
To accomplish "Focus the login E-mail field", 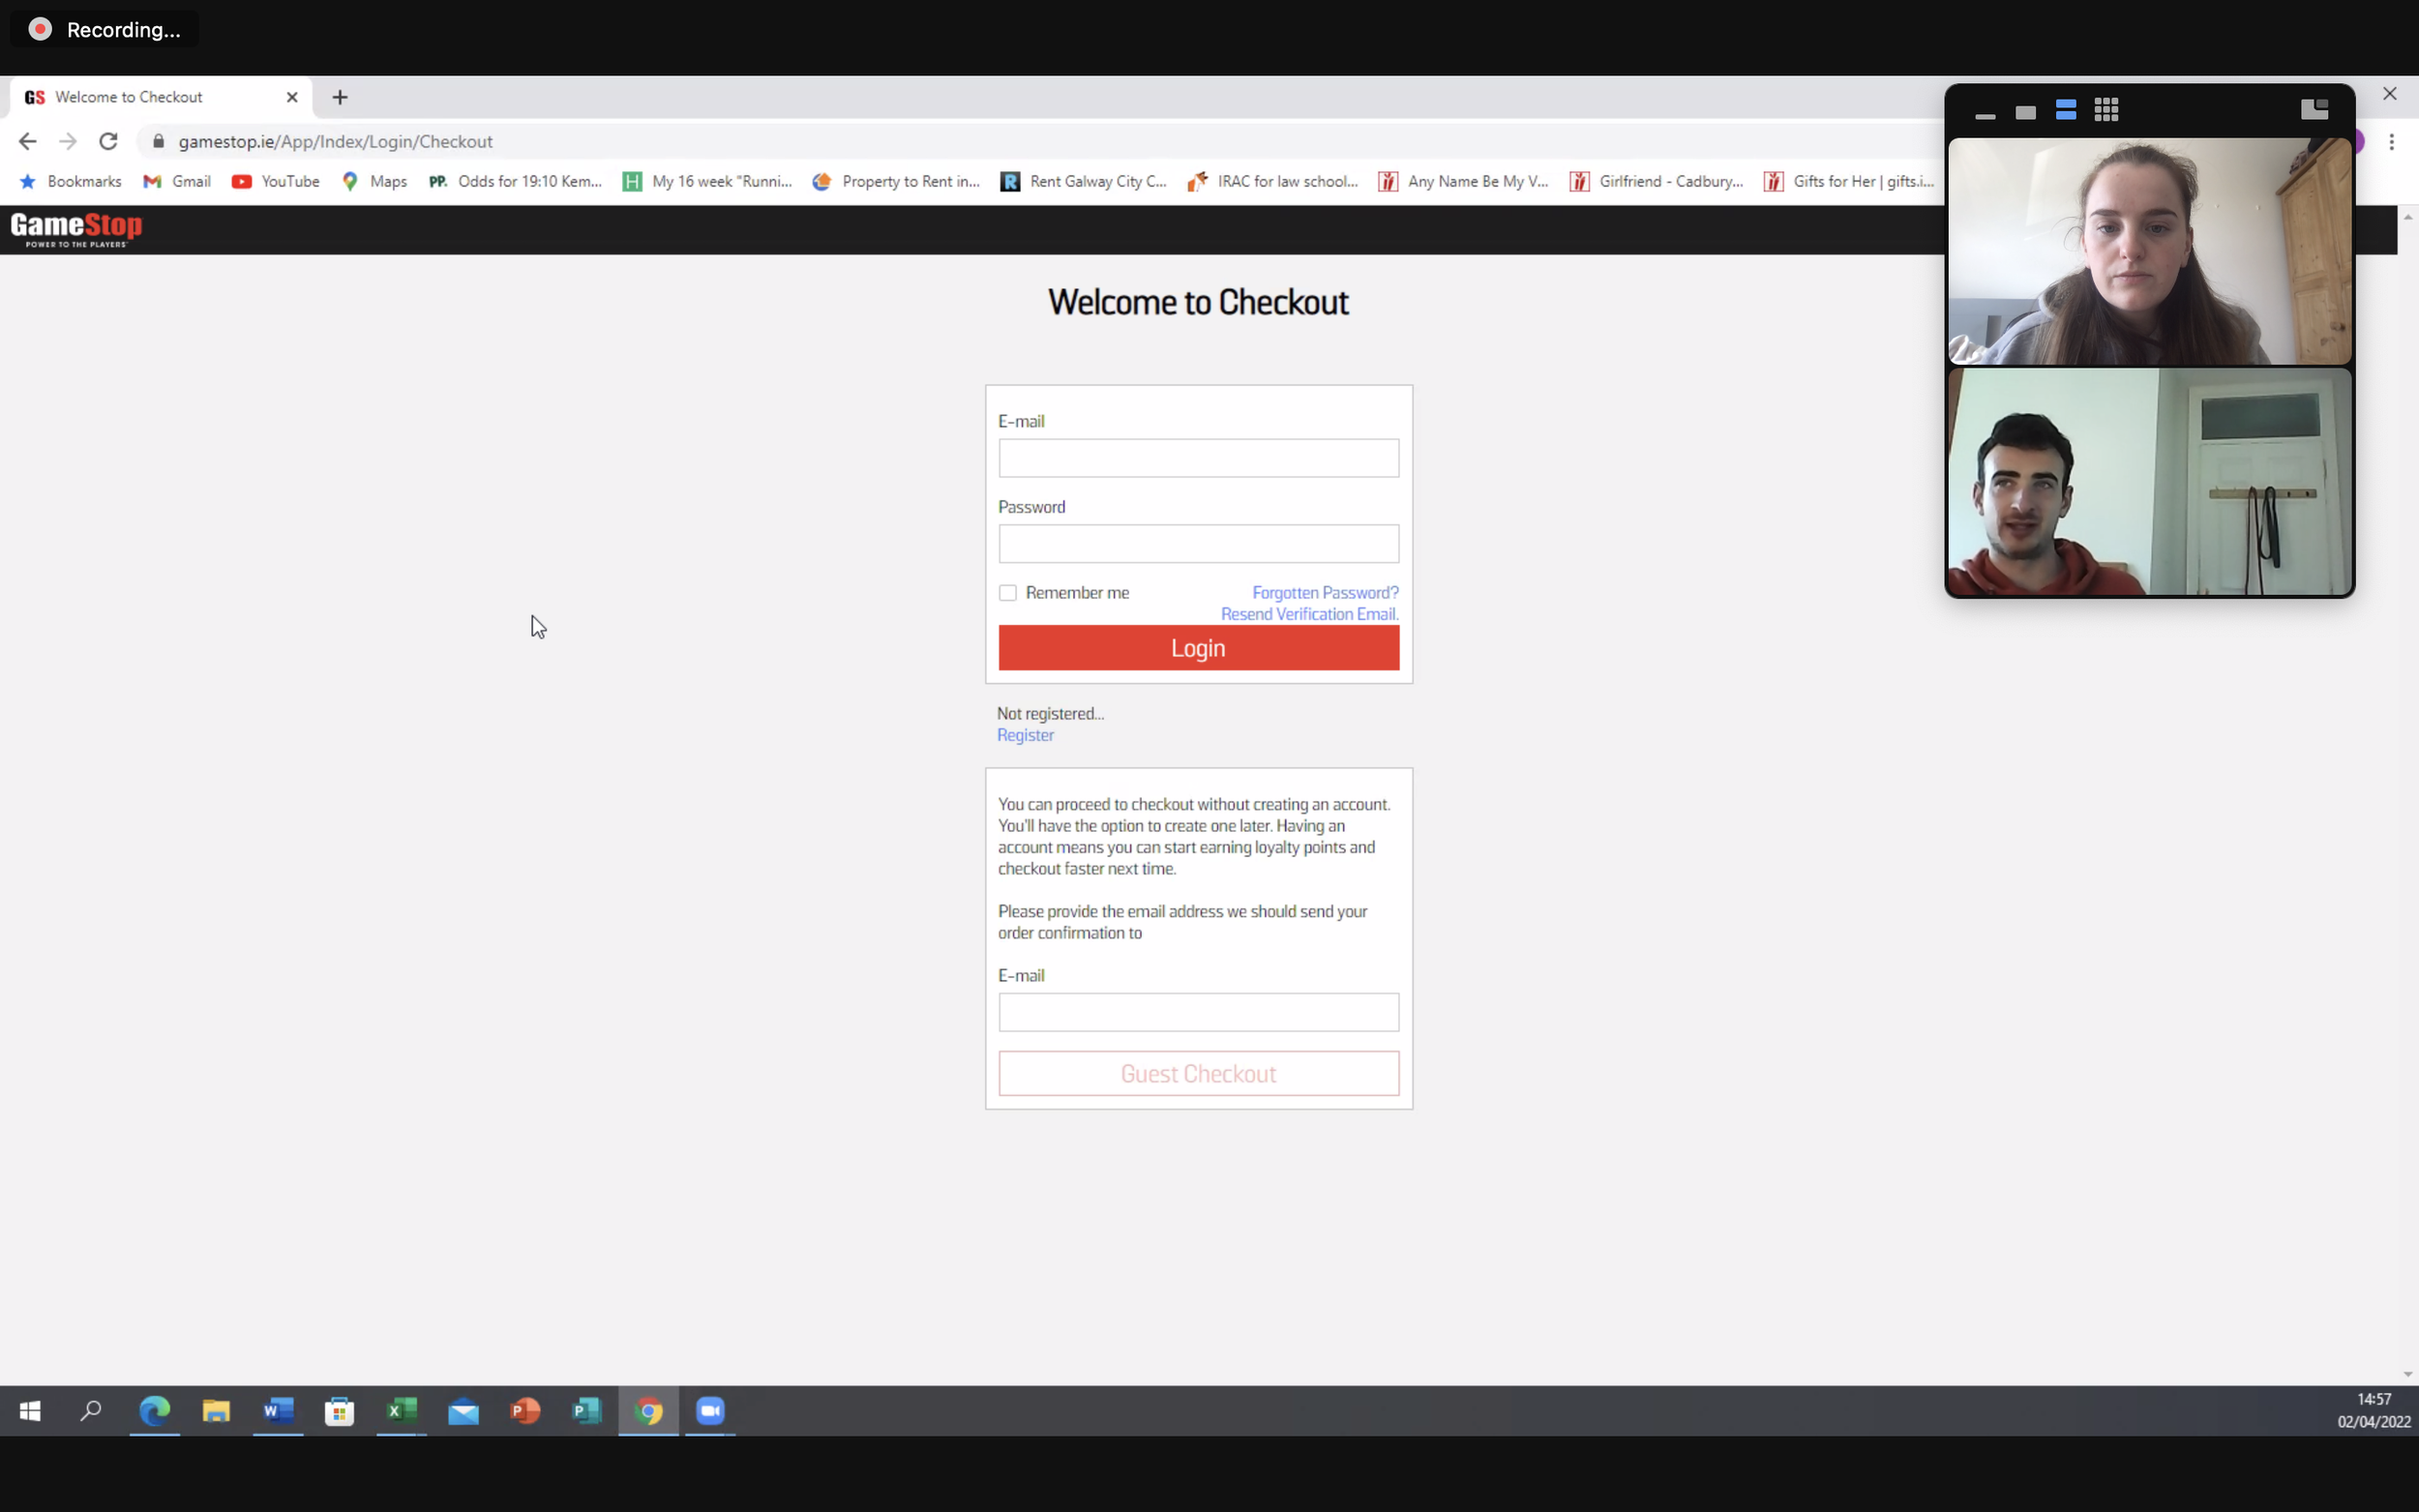I will pyautogui.click(x=1198, y=458).
